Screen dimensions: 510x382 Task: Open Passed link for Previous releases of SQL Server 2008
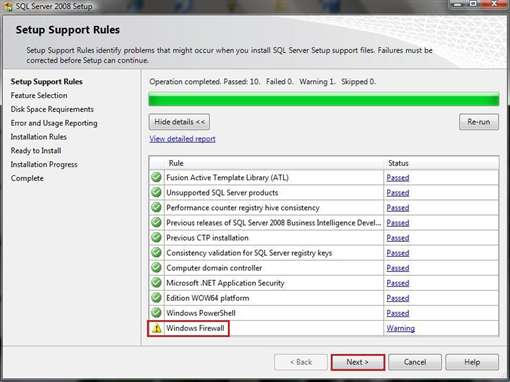pos(398,223)
